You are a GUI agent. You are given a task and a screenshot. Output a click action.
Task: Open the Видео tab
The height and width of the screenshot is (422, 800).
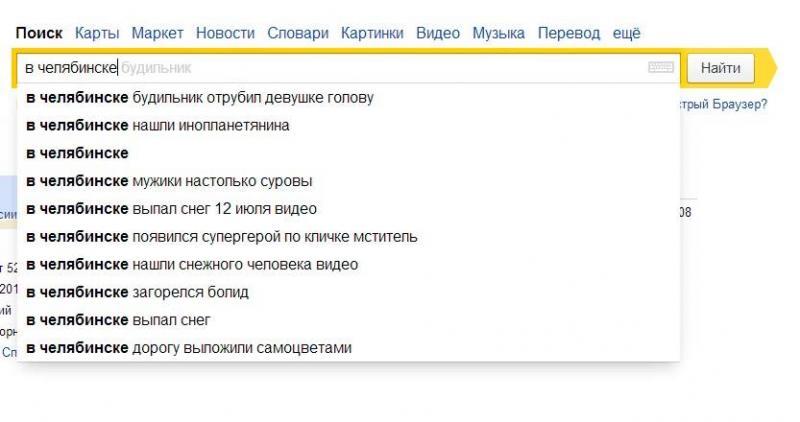(438, 33)
